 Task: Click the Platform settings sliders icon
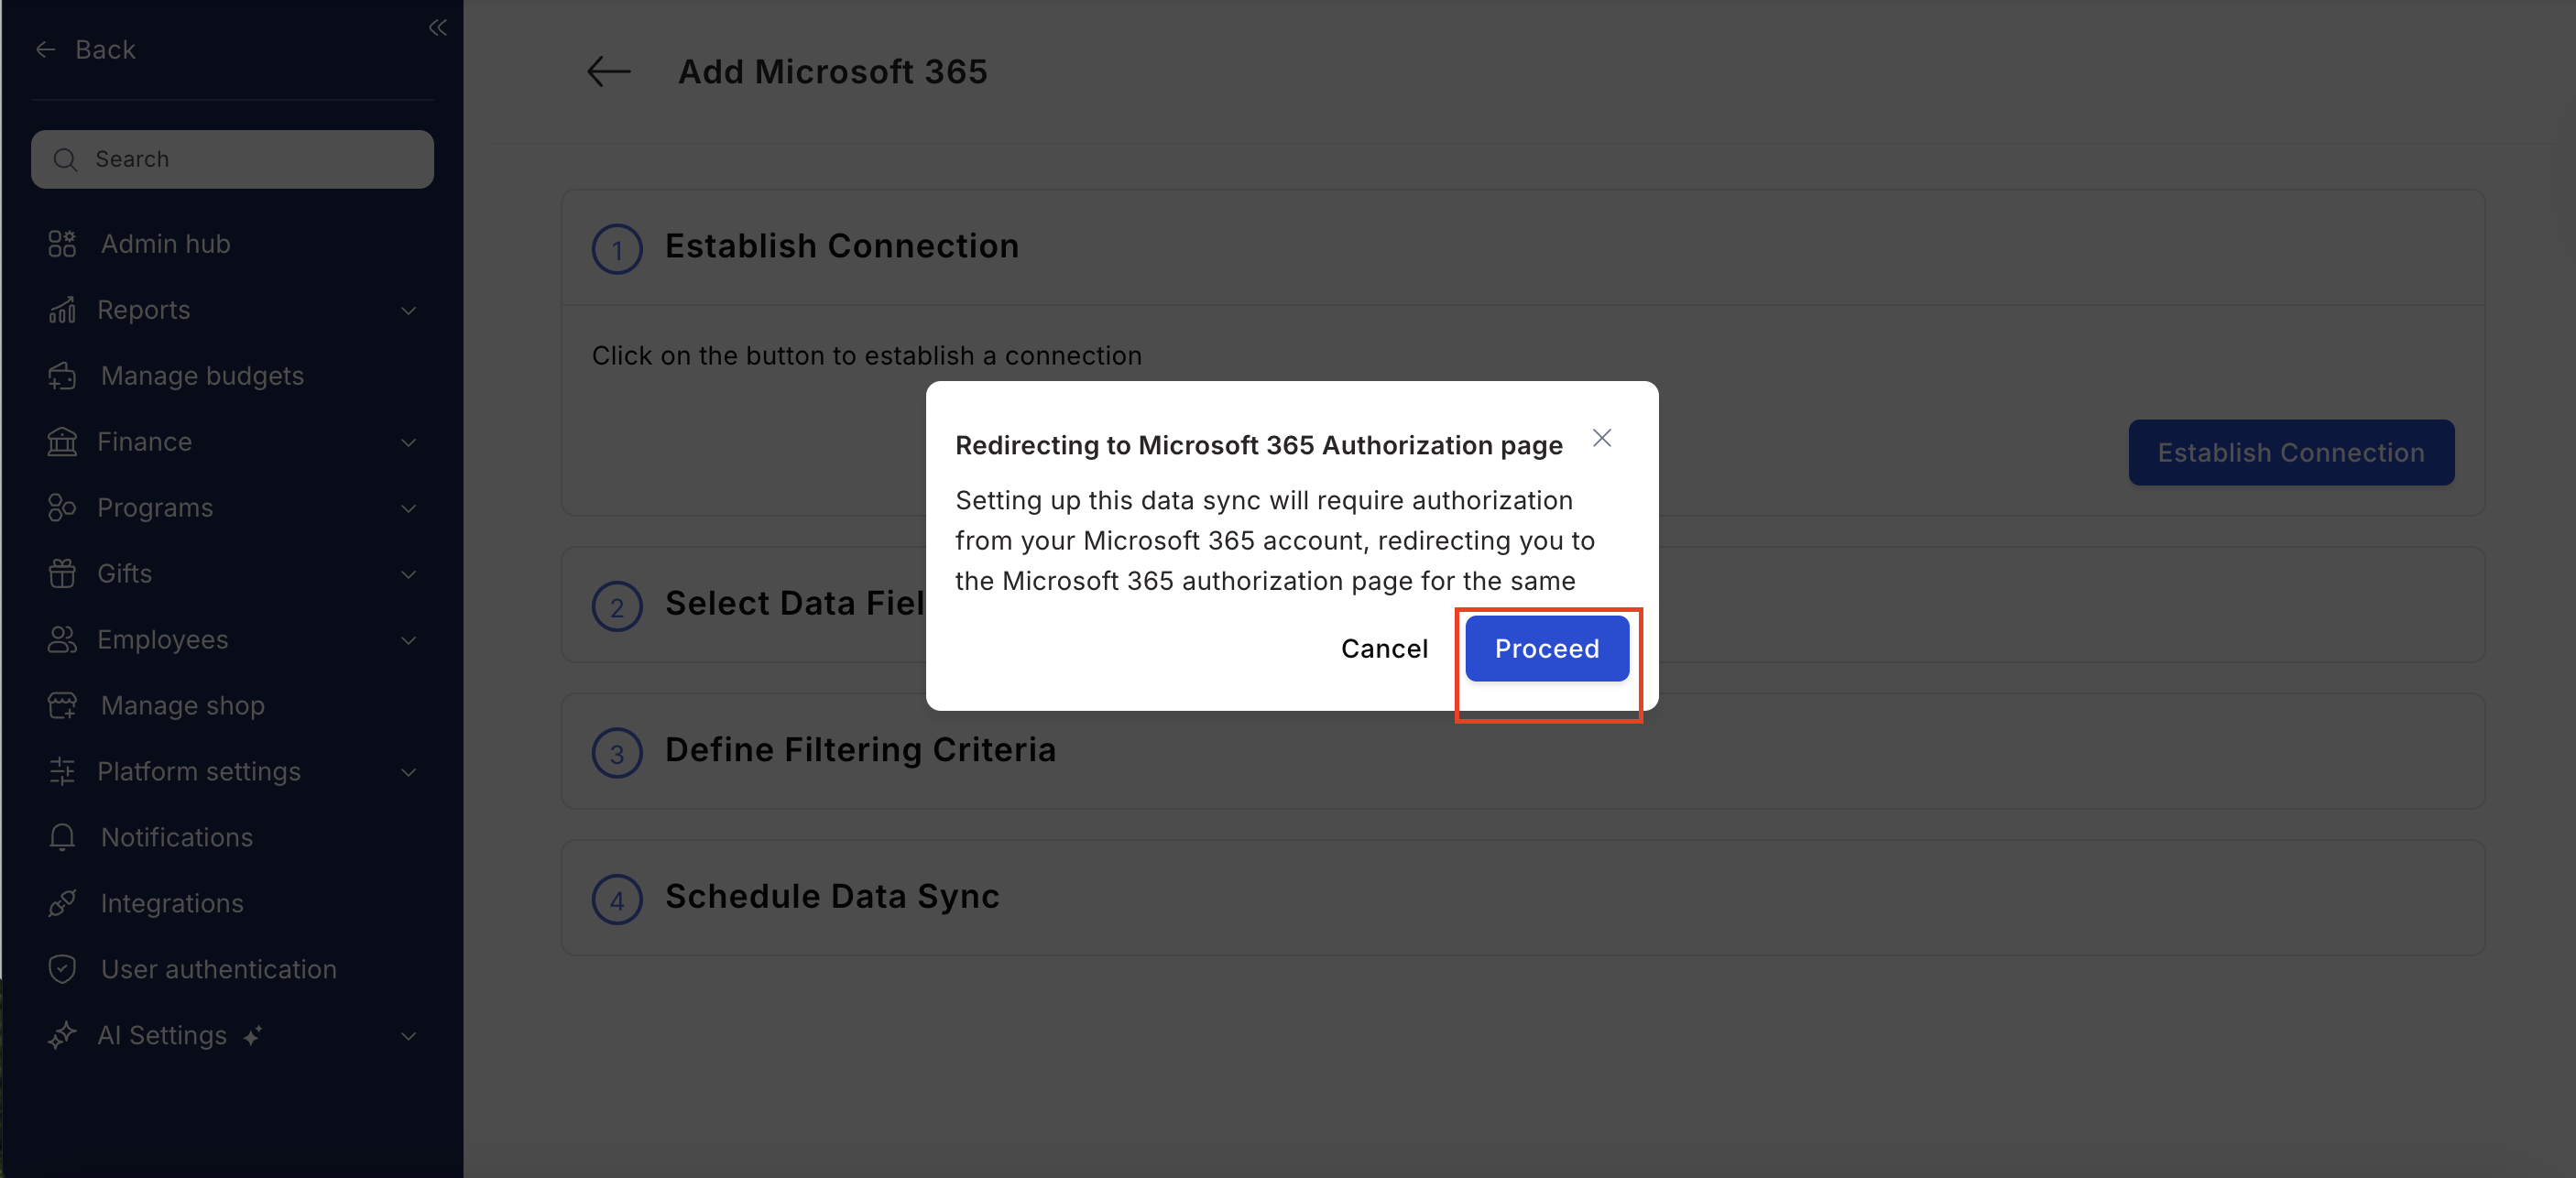point(62,772)
